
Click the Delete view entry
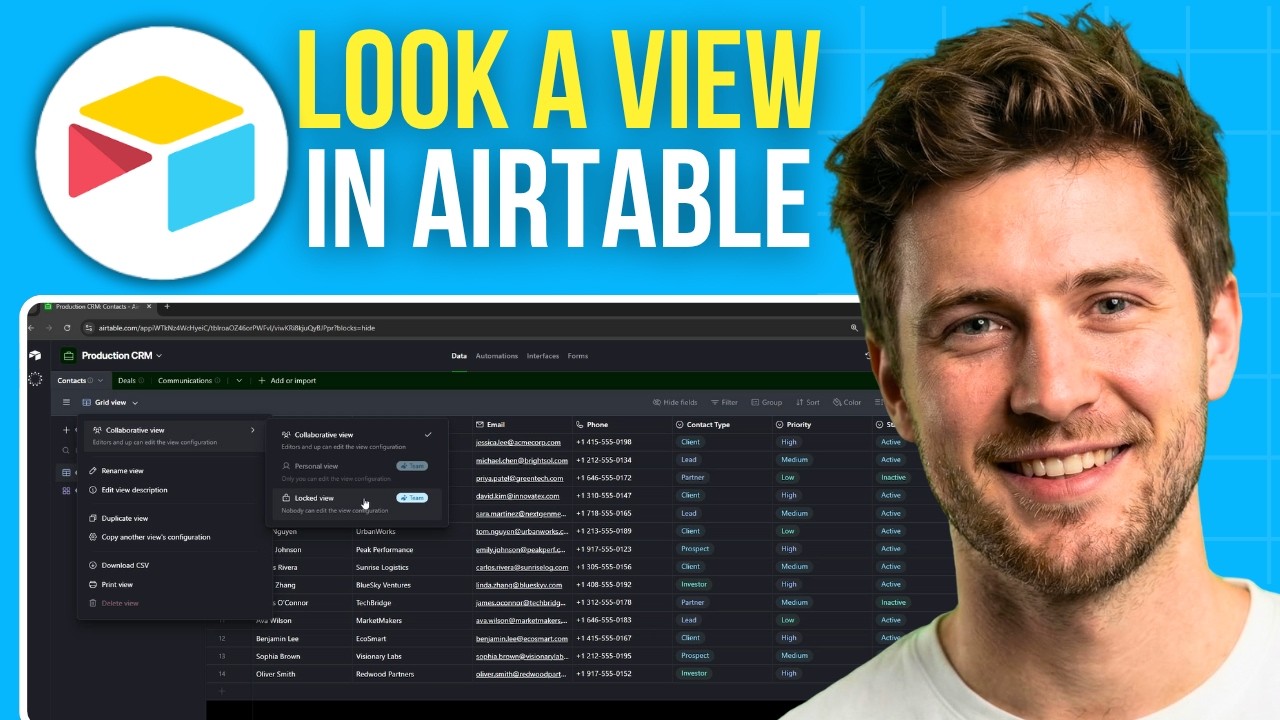119,603
